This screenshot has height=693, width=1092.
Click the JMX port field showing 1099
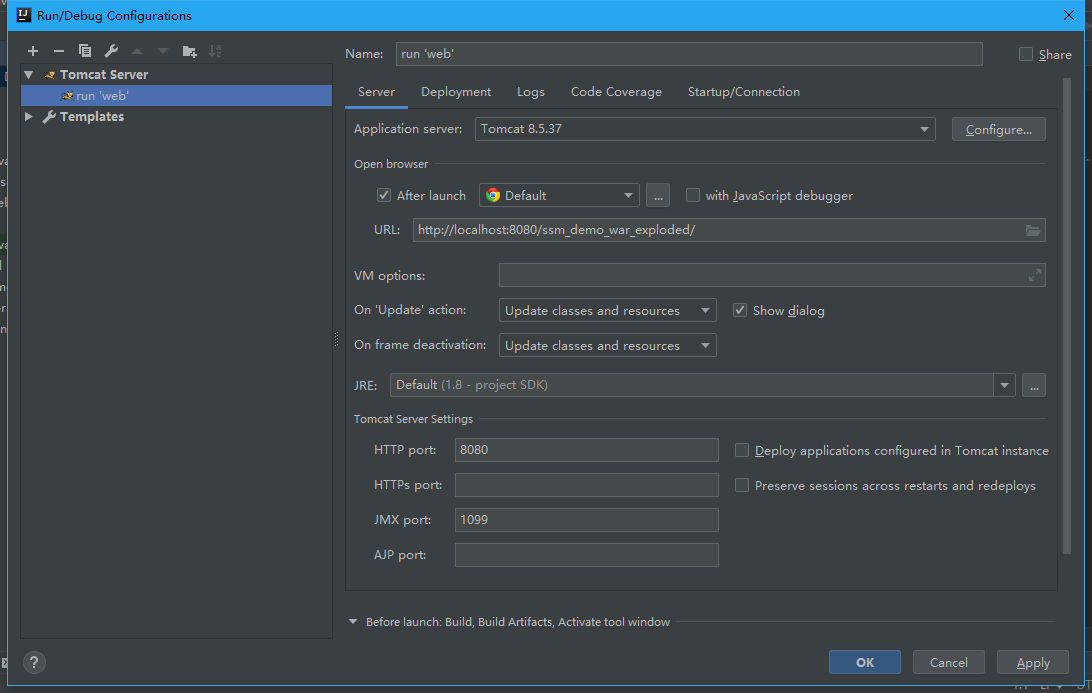pyautogui.click(x=586, y=520)
